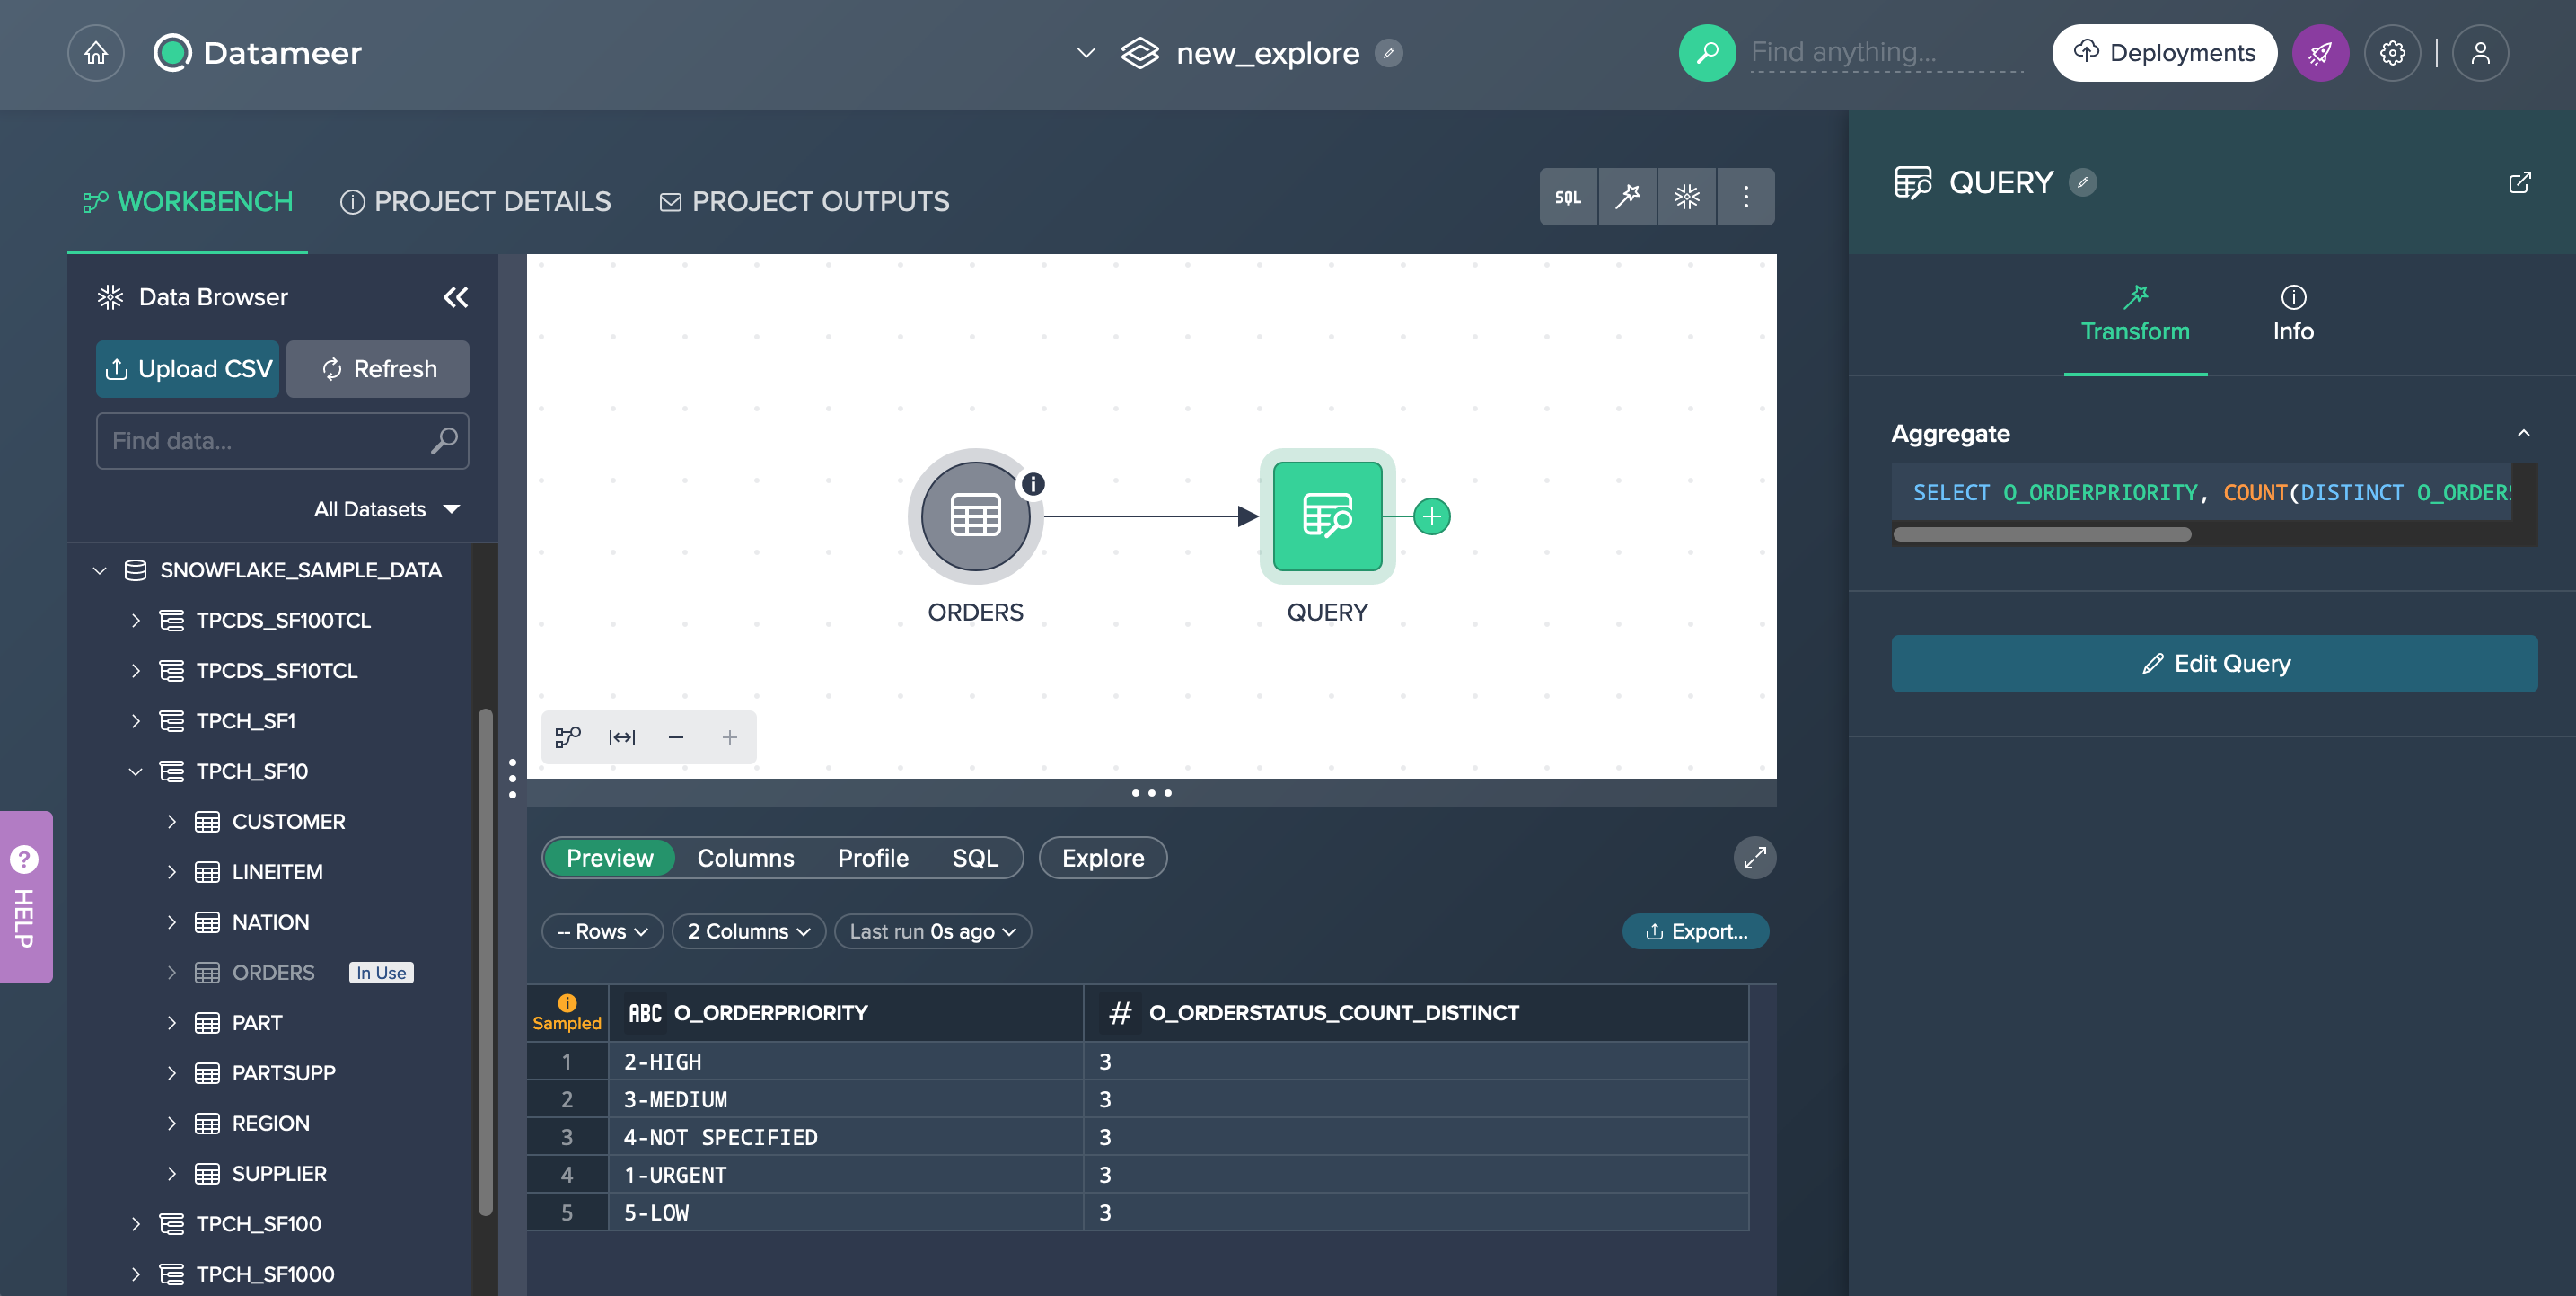Open the SQL toolbar button
The height and width of the screenshot is (1296, 2576).
click(x=1568, y=197)
